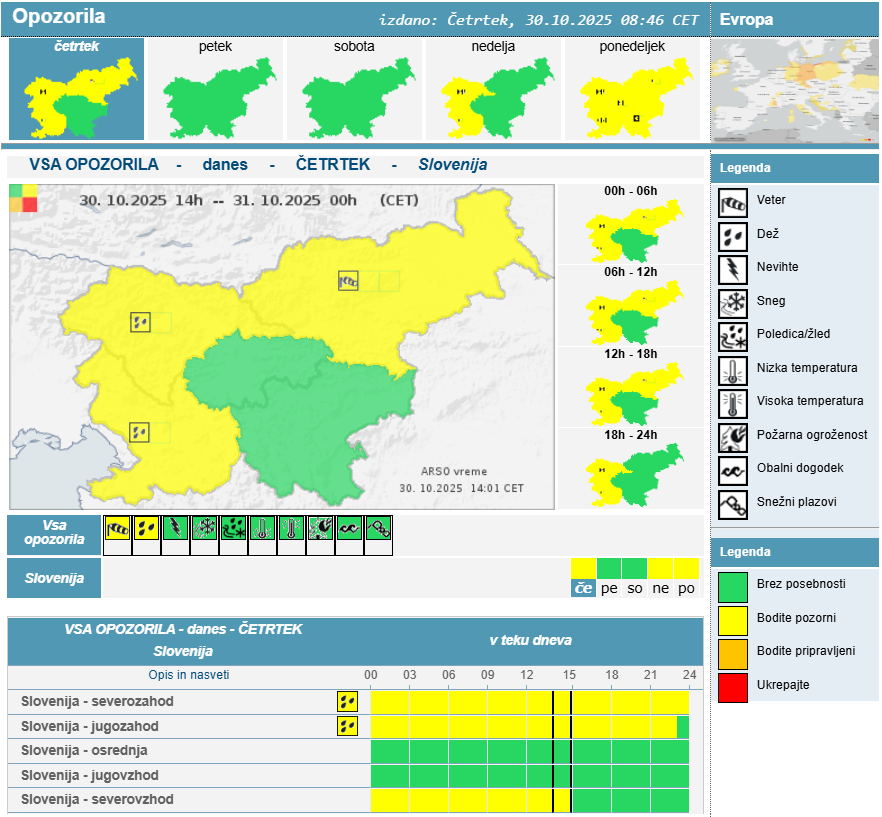Click the wind icon on northeast map region
This screenshot has width=882, height=817.
348,281
